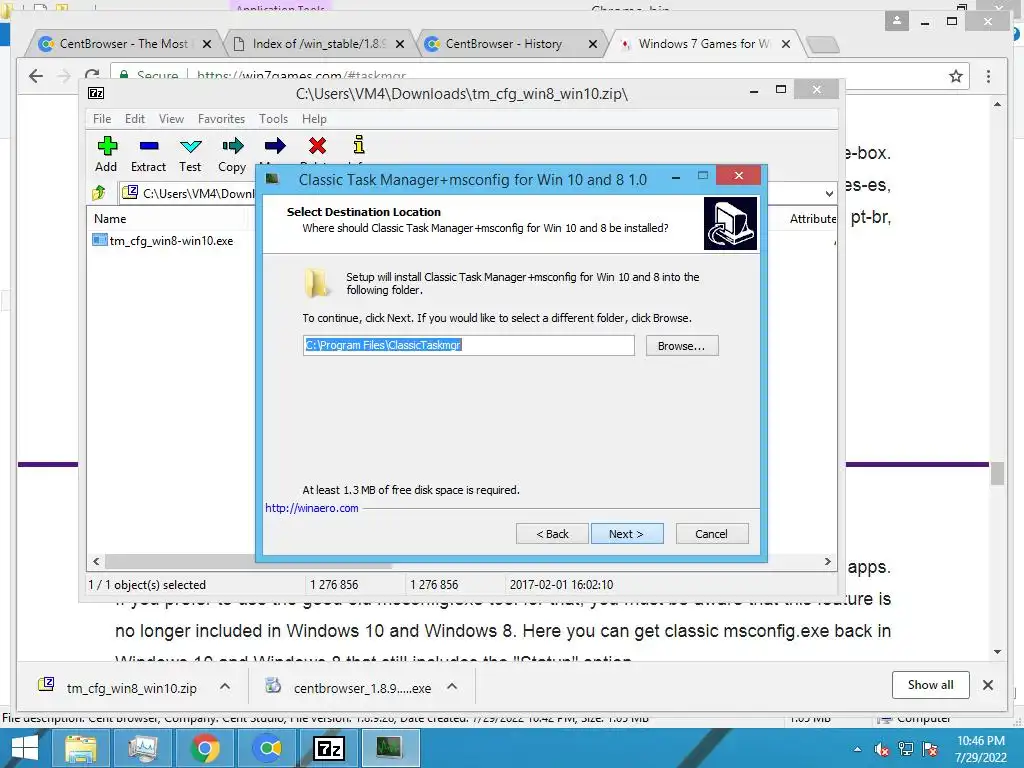Open the browser three-dot menu
Viewport: 1024px width, 768px height.
coord(988,76)
